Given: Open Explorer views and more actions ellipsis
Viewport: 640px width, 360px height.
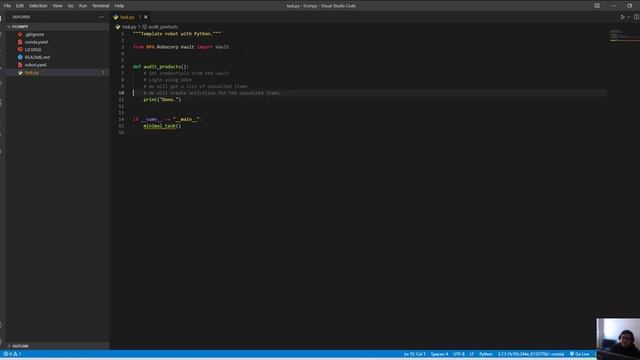Looking at the screenshot, I should tap(101, 17).
